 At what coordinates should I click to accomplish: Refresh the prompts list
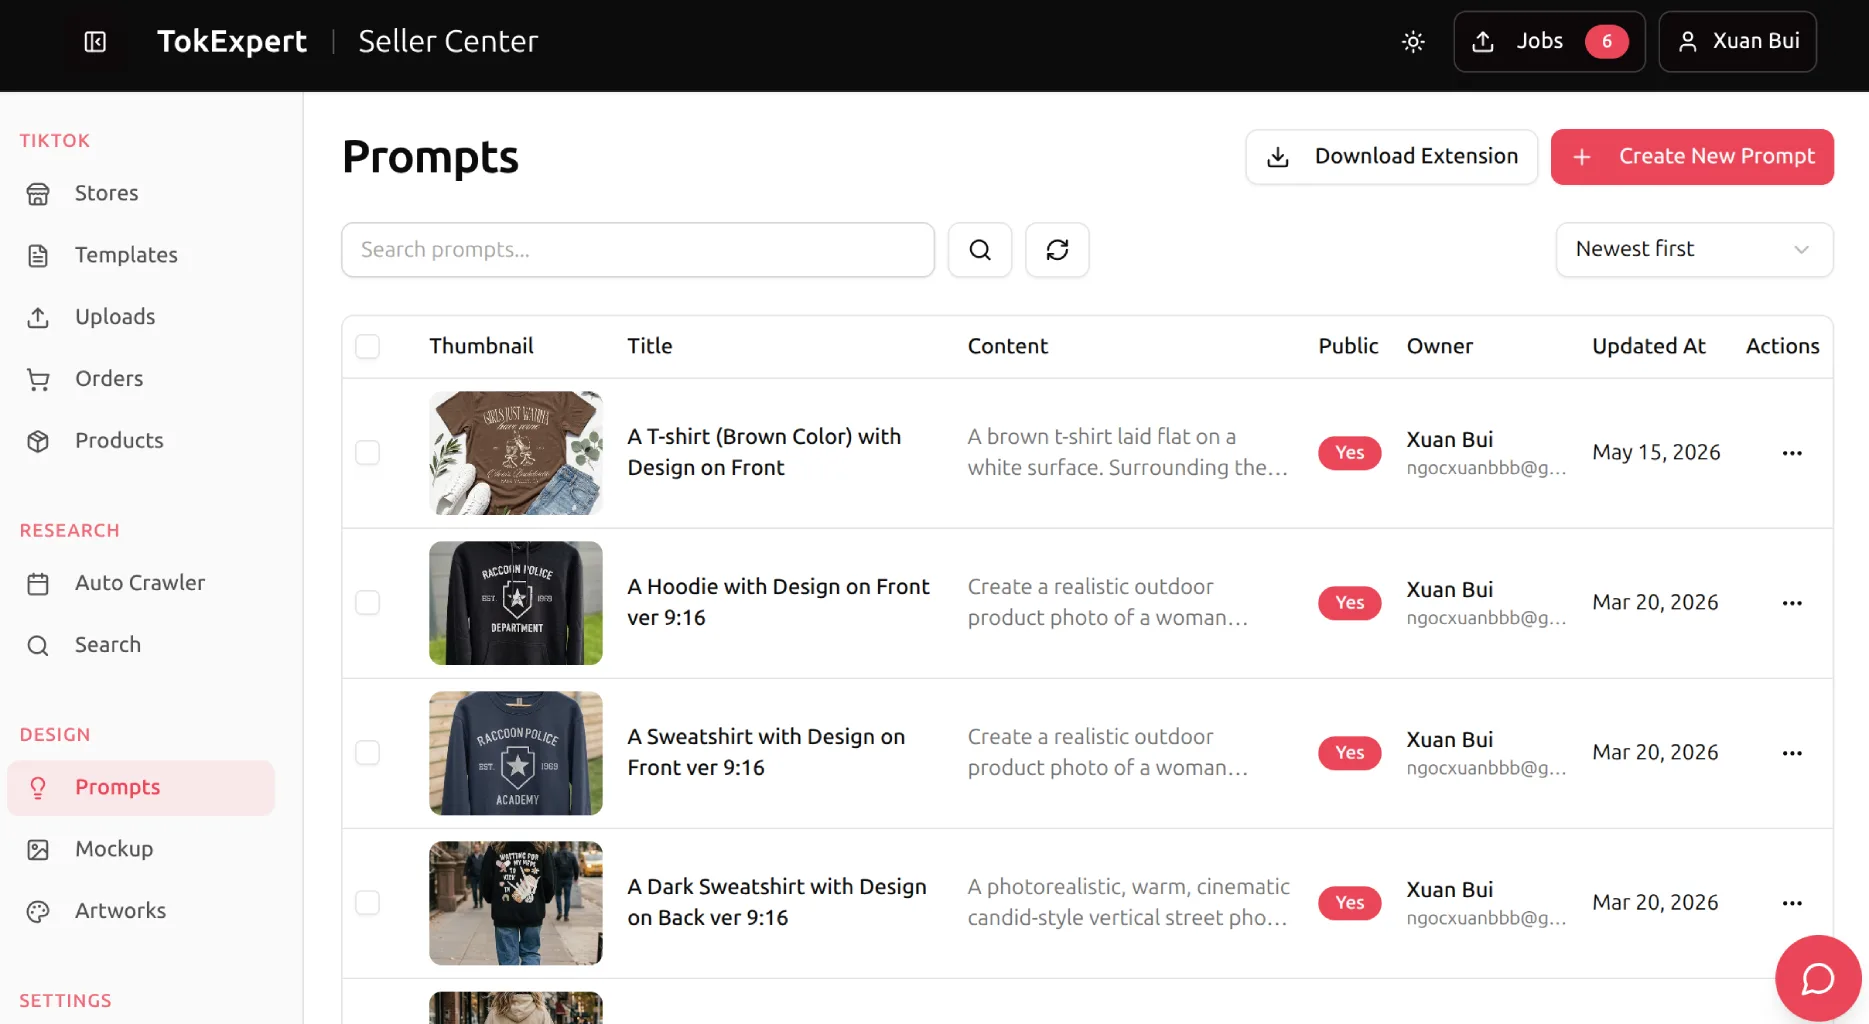click(x=1057, y=250)
